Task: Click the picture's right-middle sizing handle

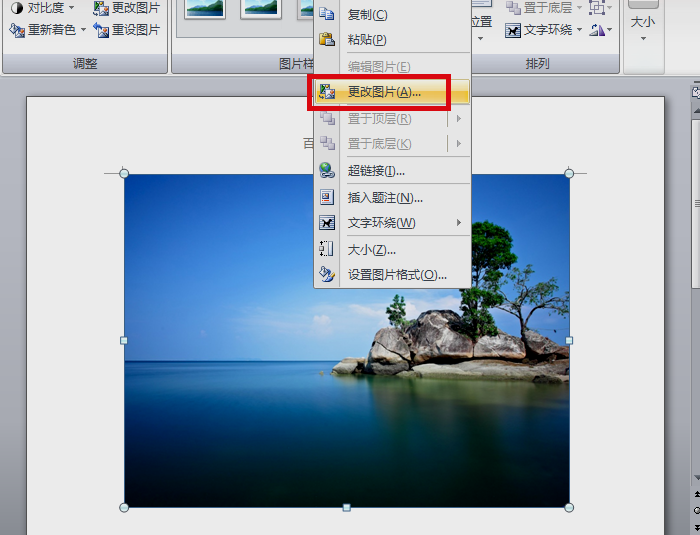Action: coord(569,341)
